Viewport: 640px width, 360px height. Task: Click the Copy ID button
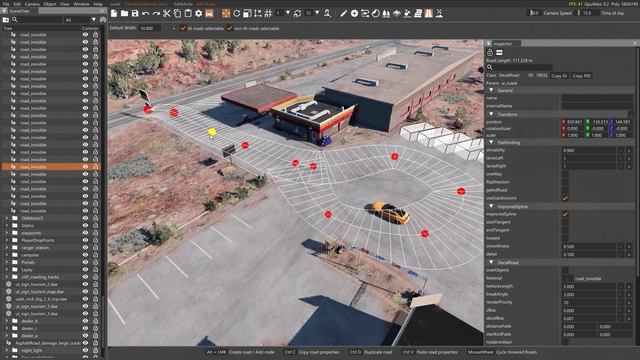coord(559,76)
